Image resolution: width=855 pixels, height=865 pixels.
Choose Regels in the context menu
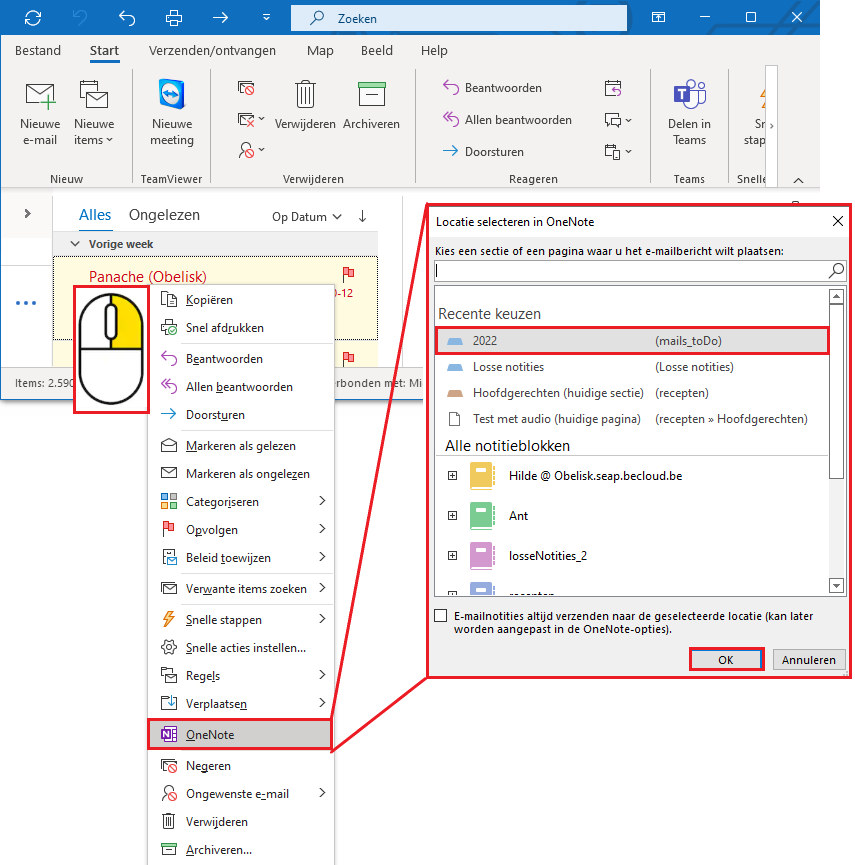point(242,675)
